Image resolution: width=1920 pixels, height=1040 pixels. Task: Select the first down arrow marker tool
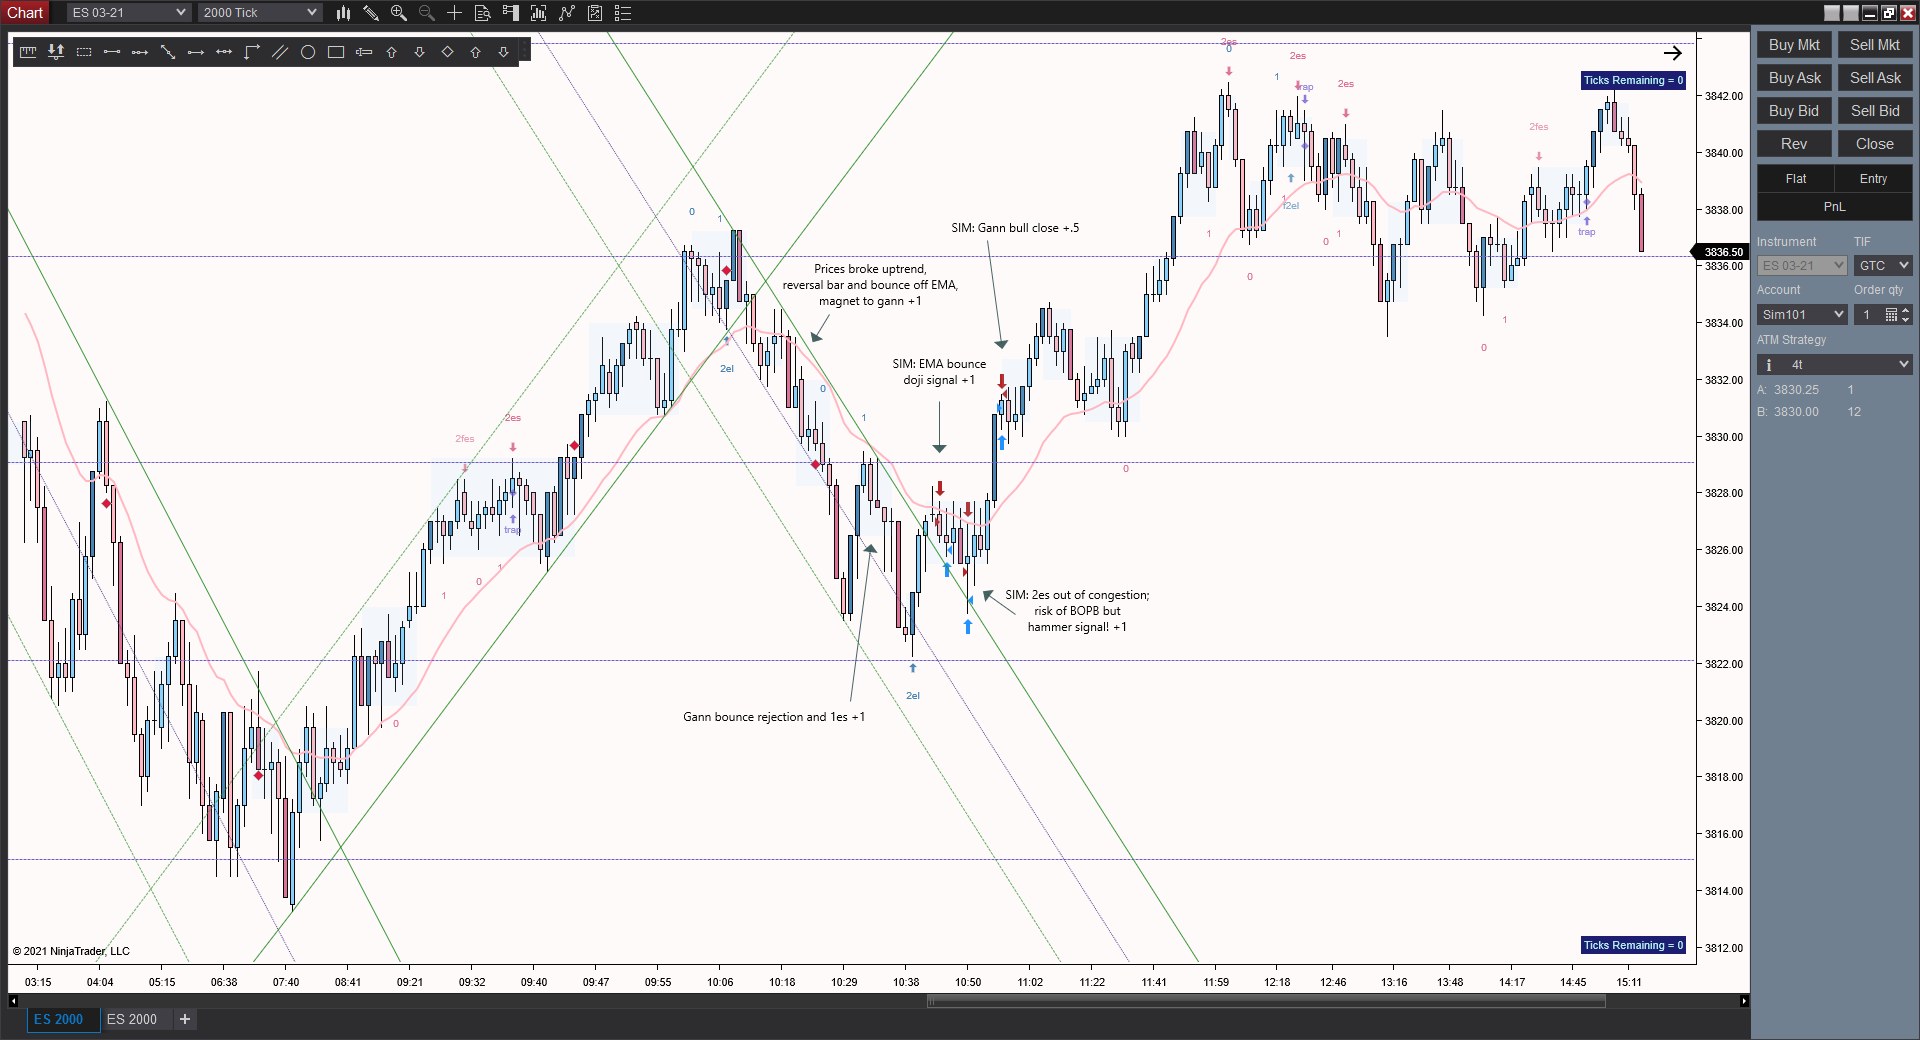pyautogui.click(x=420, y=52)
